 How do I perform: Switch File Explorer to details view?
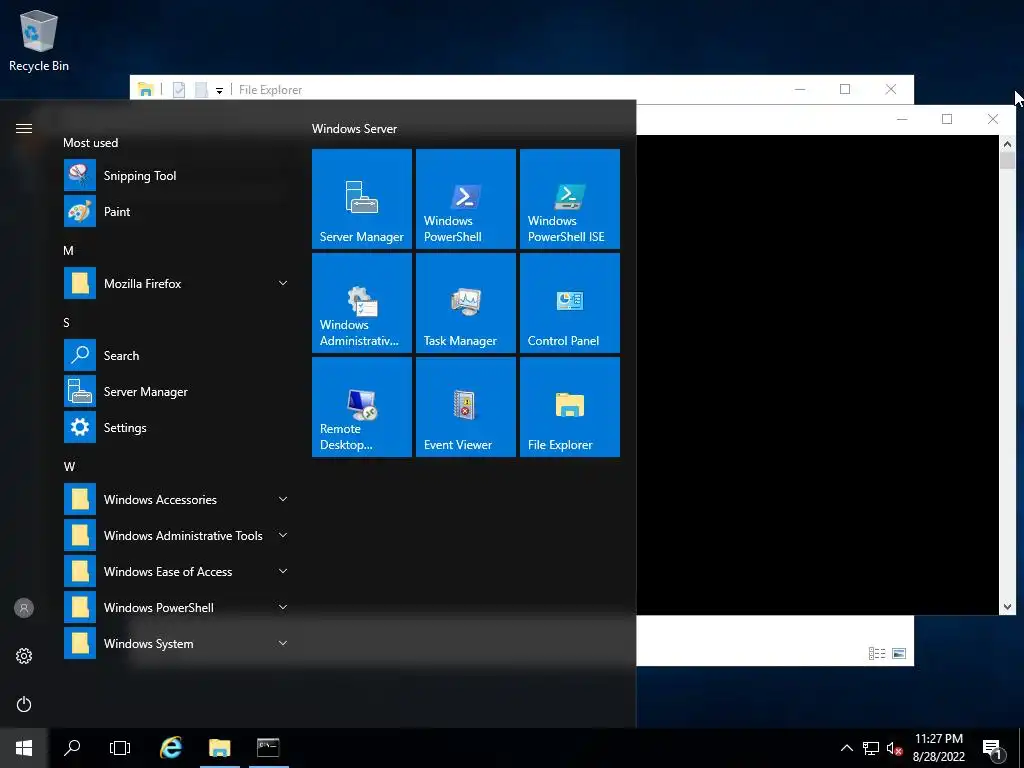point(877,653)
